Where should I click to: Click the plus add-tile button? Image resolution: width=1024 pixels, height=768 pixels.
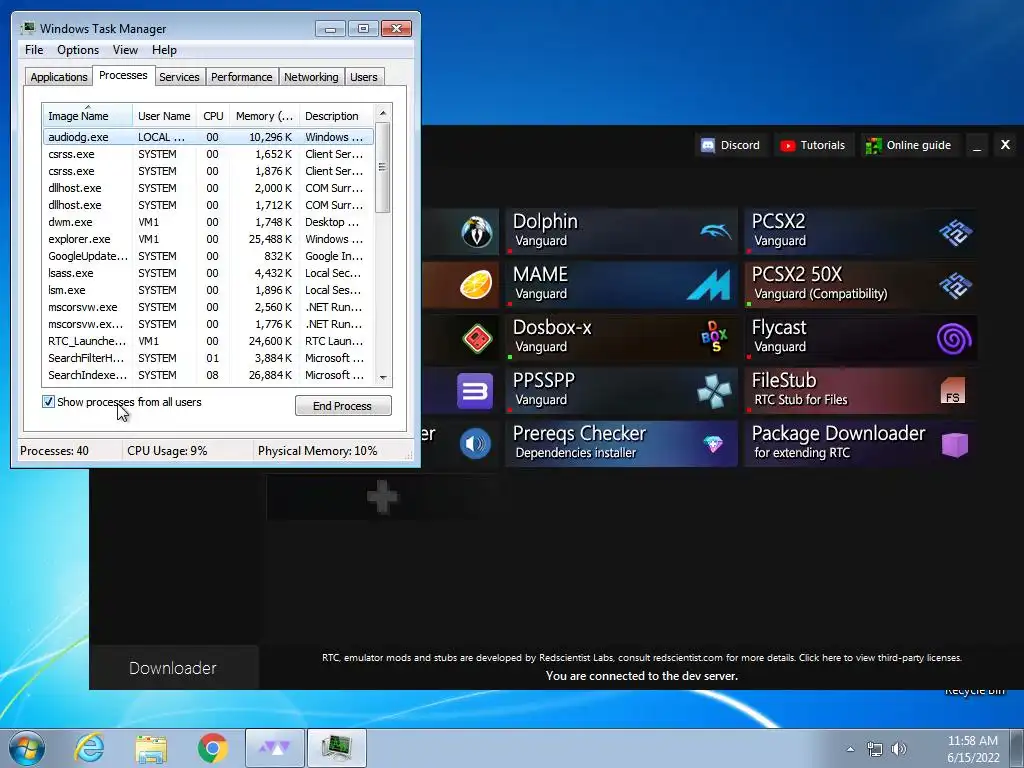(382, 498)
